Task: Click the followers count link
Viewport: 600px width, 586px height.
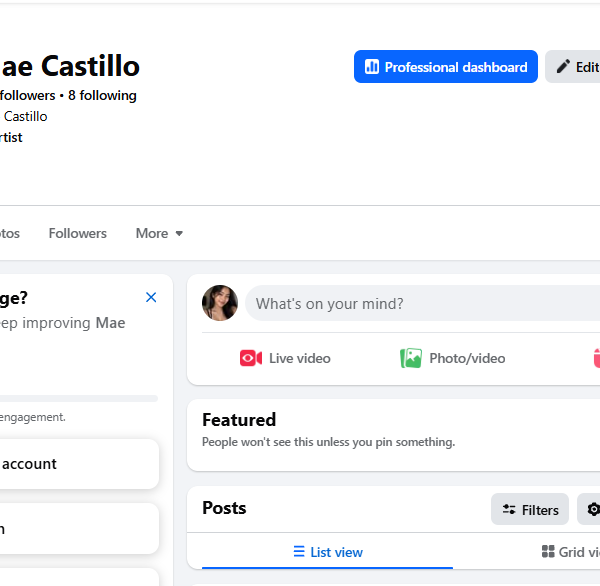Action: click(x=27, y=95)
